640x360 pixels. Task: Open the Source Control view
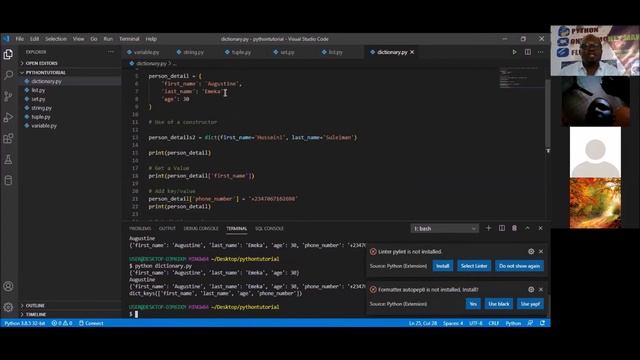tap(8, 96)
